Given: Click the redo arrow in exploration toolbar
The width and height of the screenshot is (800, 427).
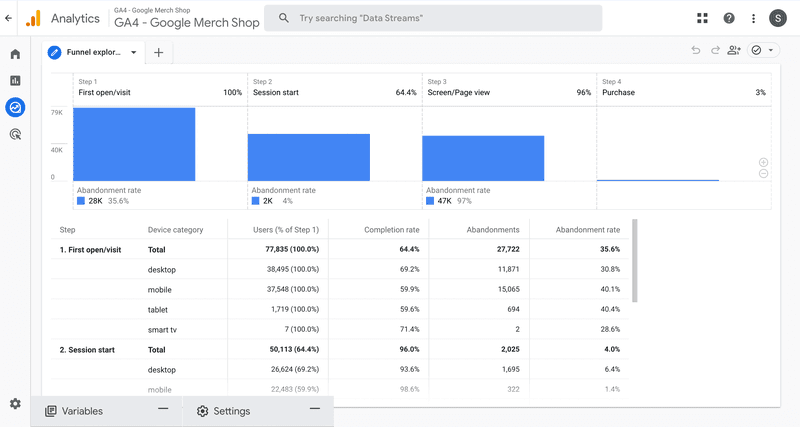Looking at the screenshot, I should click(x=715, y=51).
